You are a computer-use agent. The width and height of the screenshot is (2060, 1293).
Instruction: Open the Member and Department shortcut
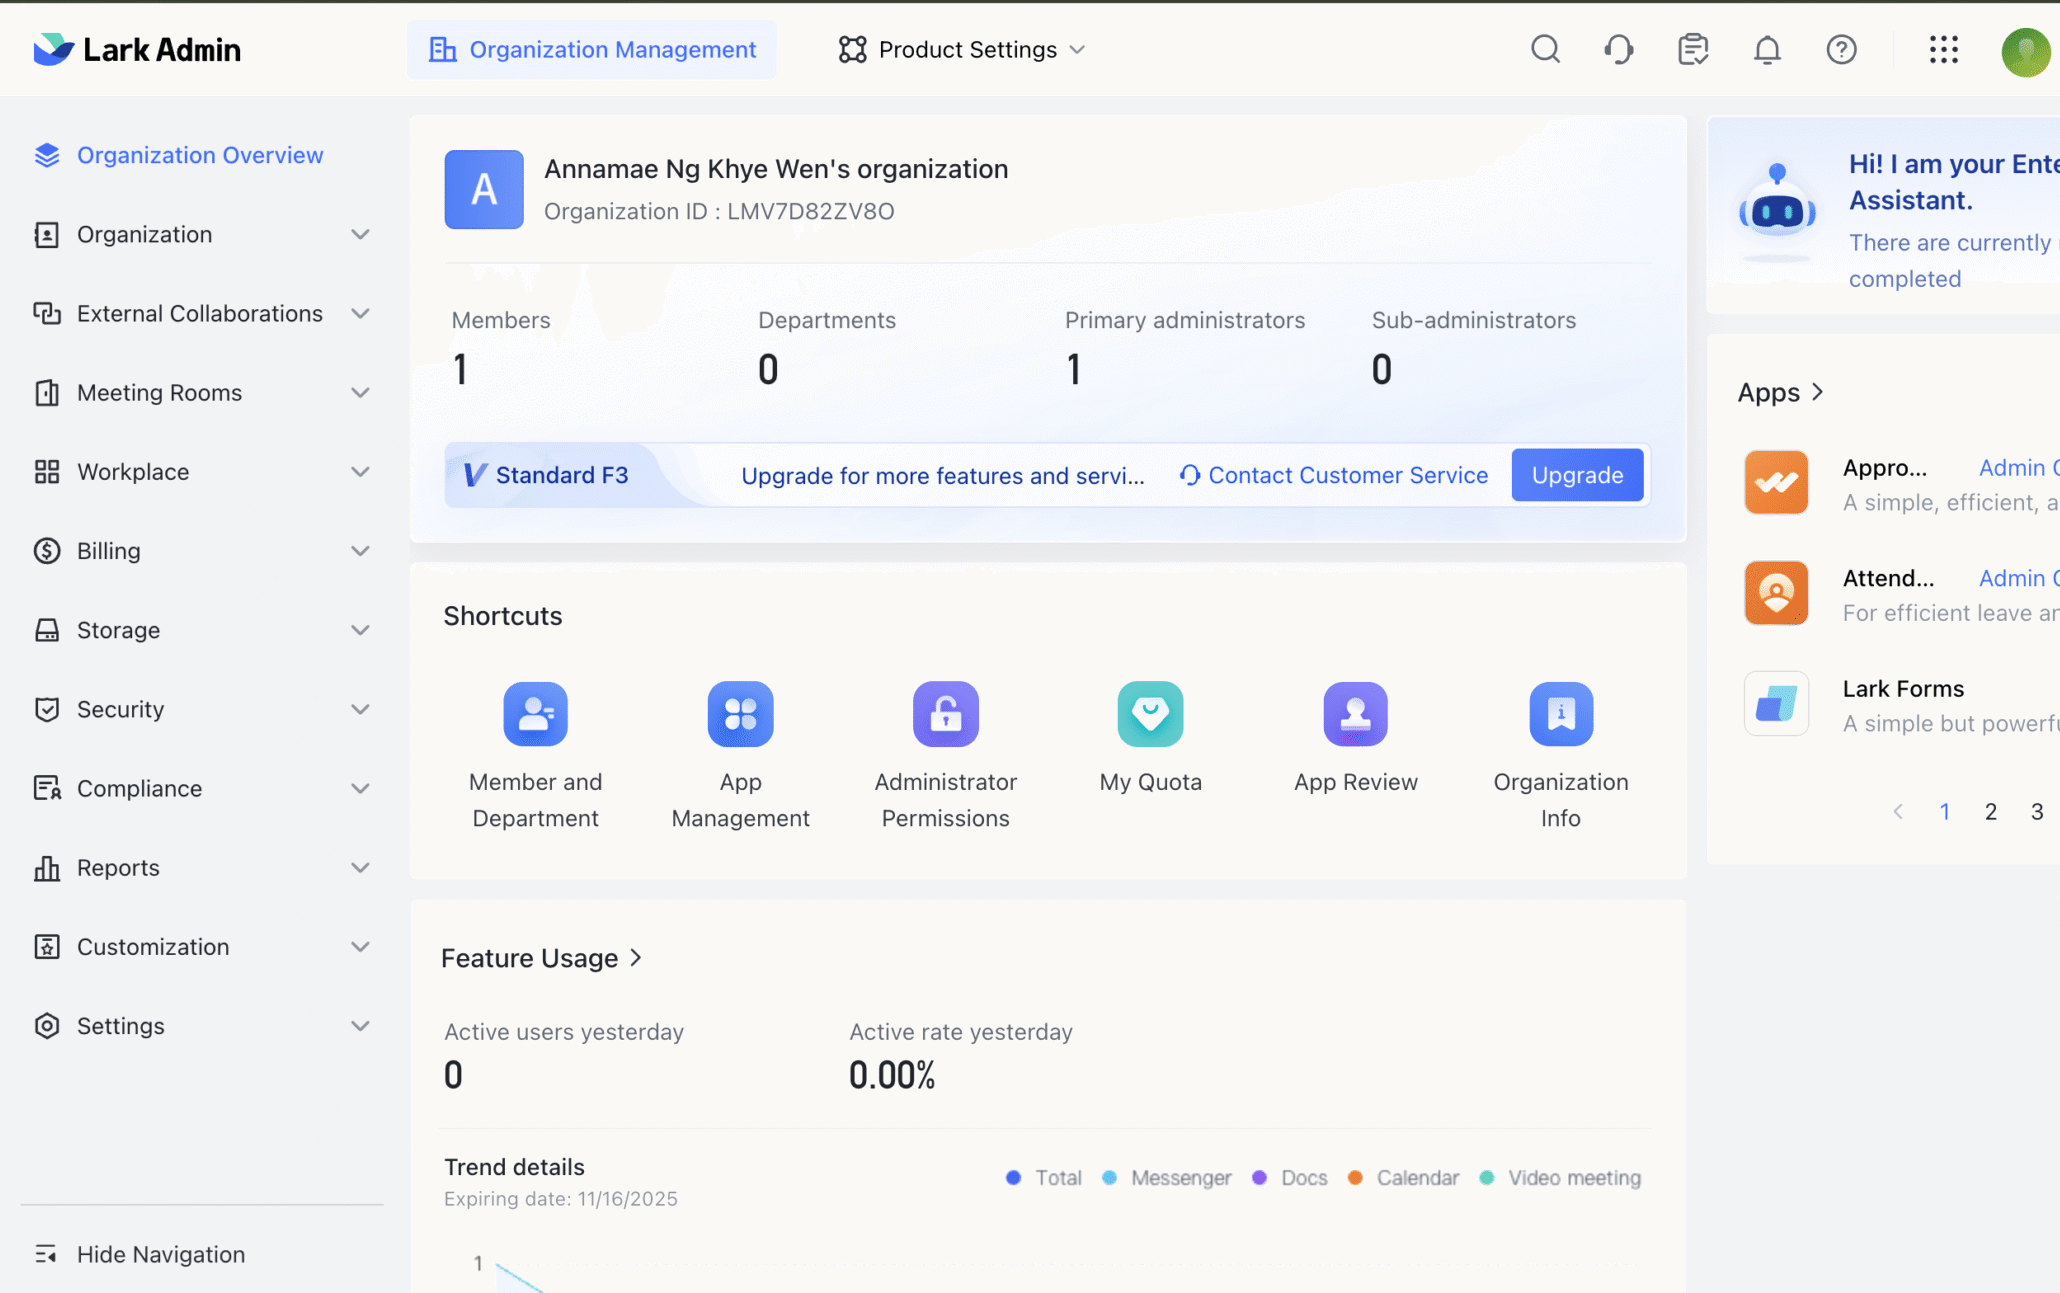[x=535, y=714]
